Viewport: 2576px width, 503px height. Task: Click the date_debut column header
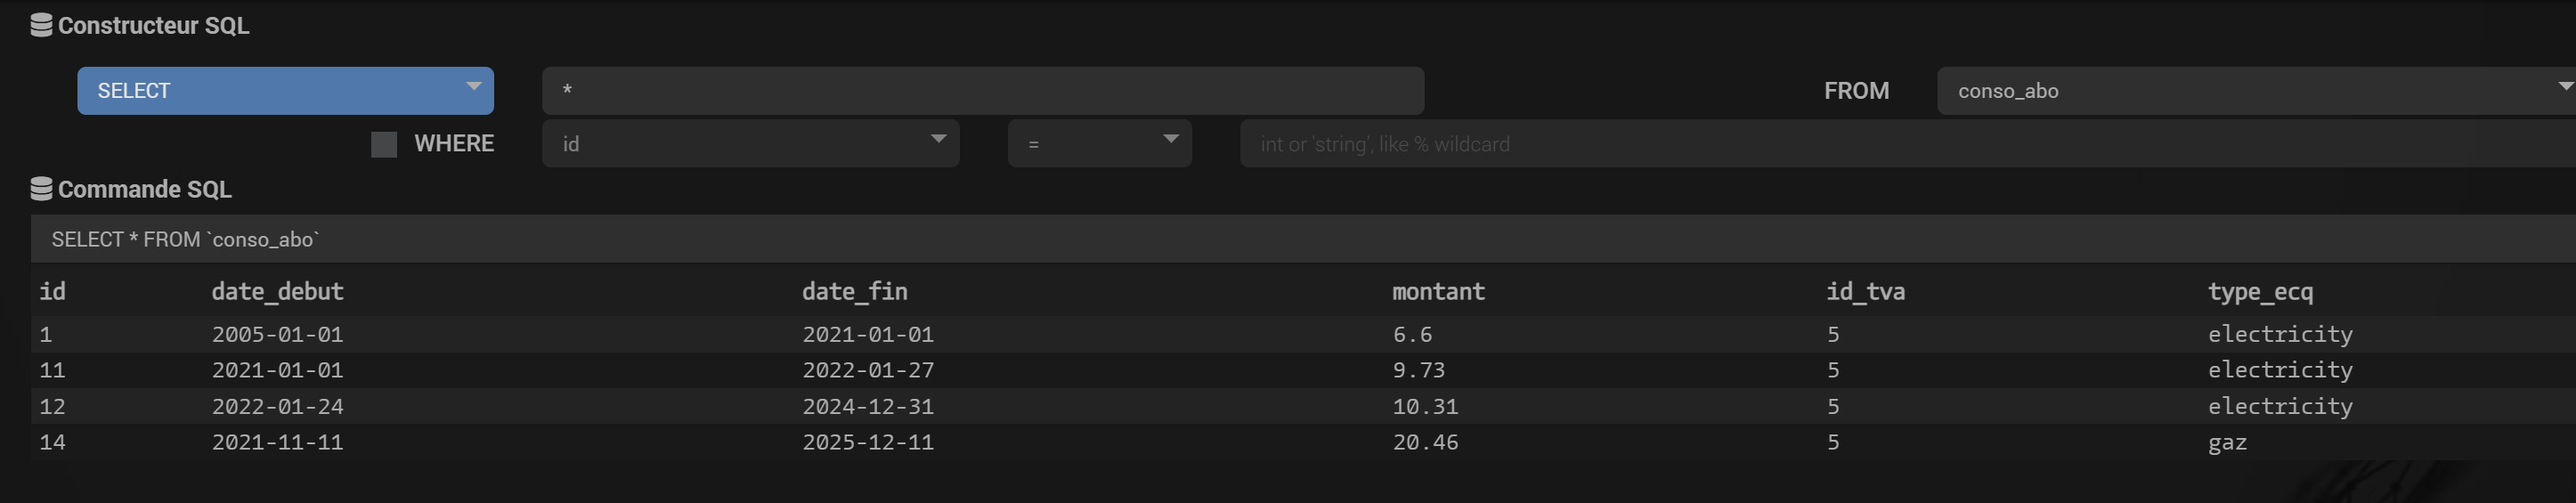(x=278, y=291)
